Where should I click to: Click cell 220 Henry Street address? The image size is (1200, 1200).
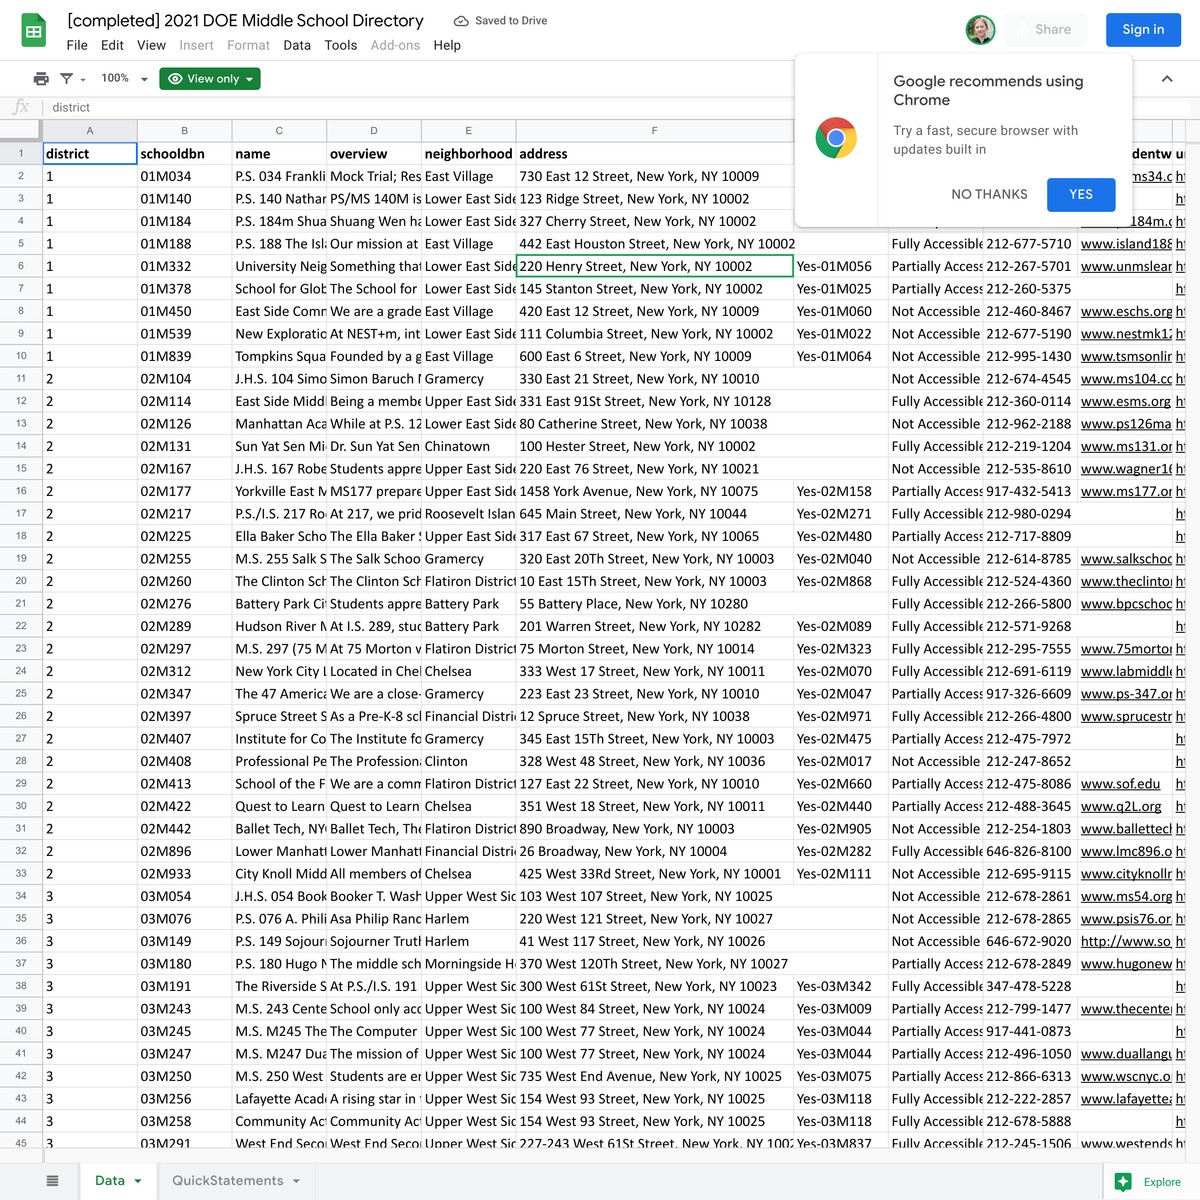(x=654, y=266)
